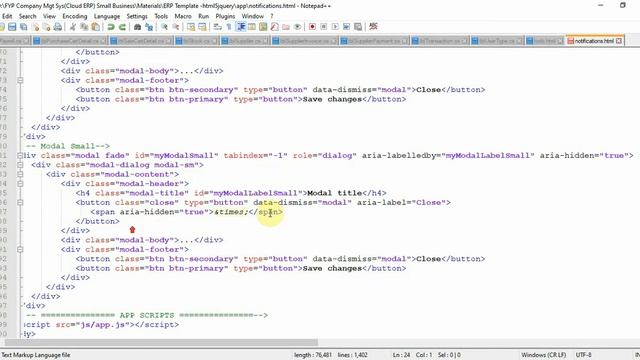Screen dimensions: 640x360
Task: Click the Save file toolbar icon
Action: tap(12, 27)
